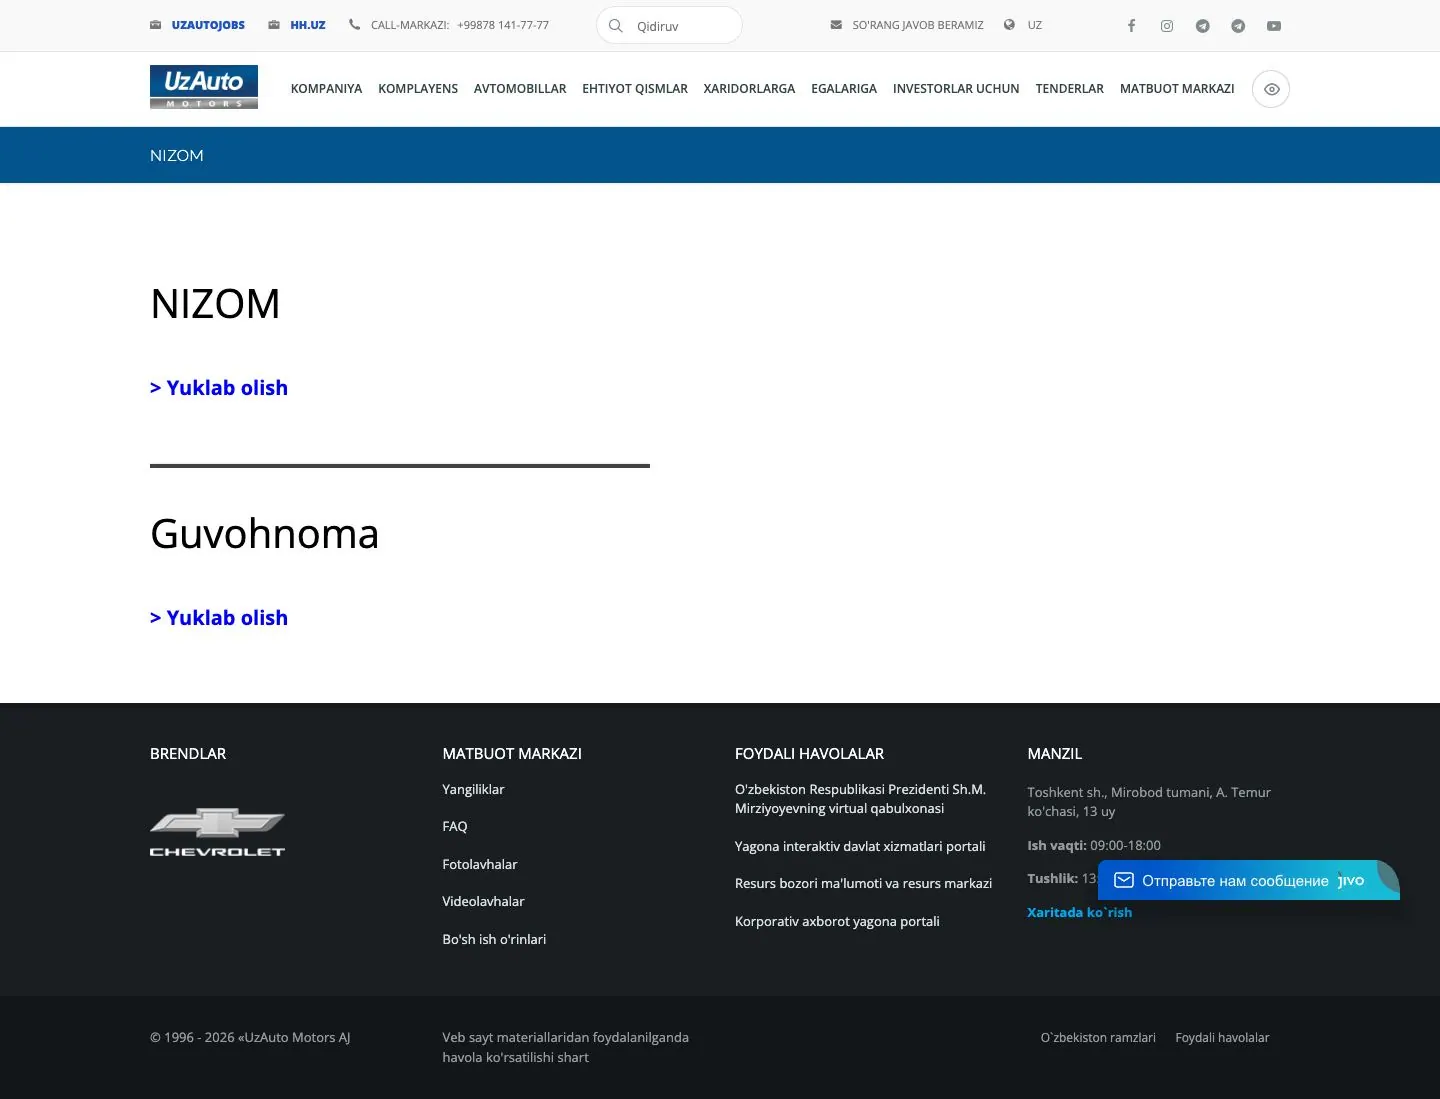This screenshot has width=1440, height=1099.
Task: Toggle the accessibility eye view mode
Action: coord(1271,89)
